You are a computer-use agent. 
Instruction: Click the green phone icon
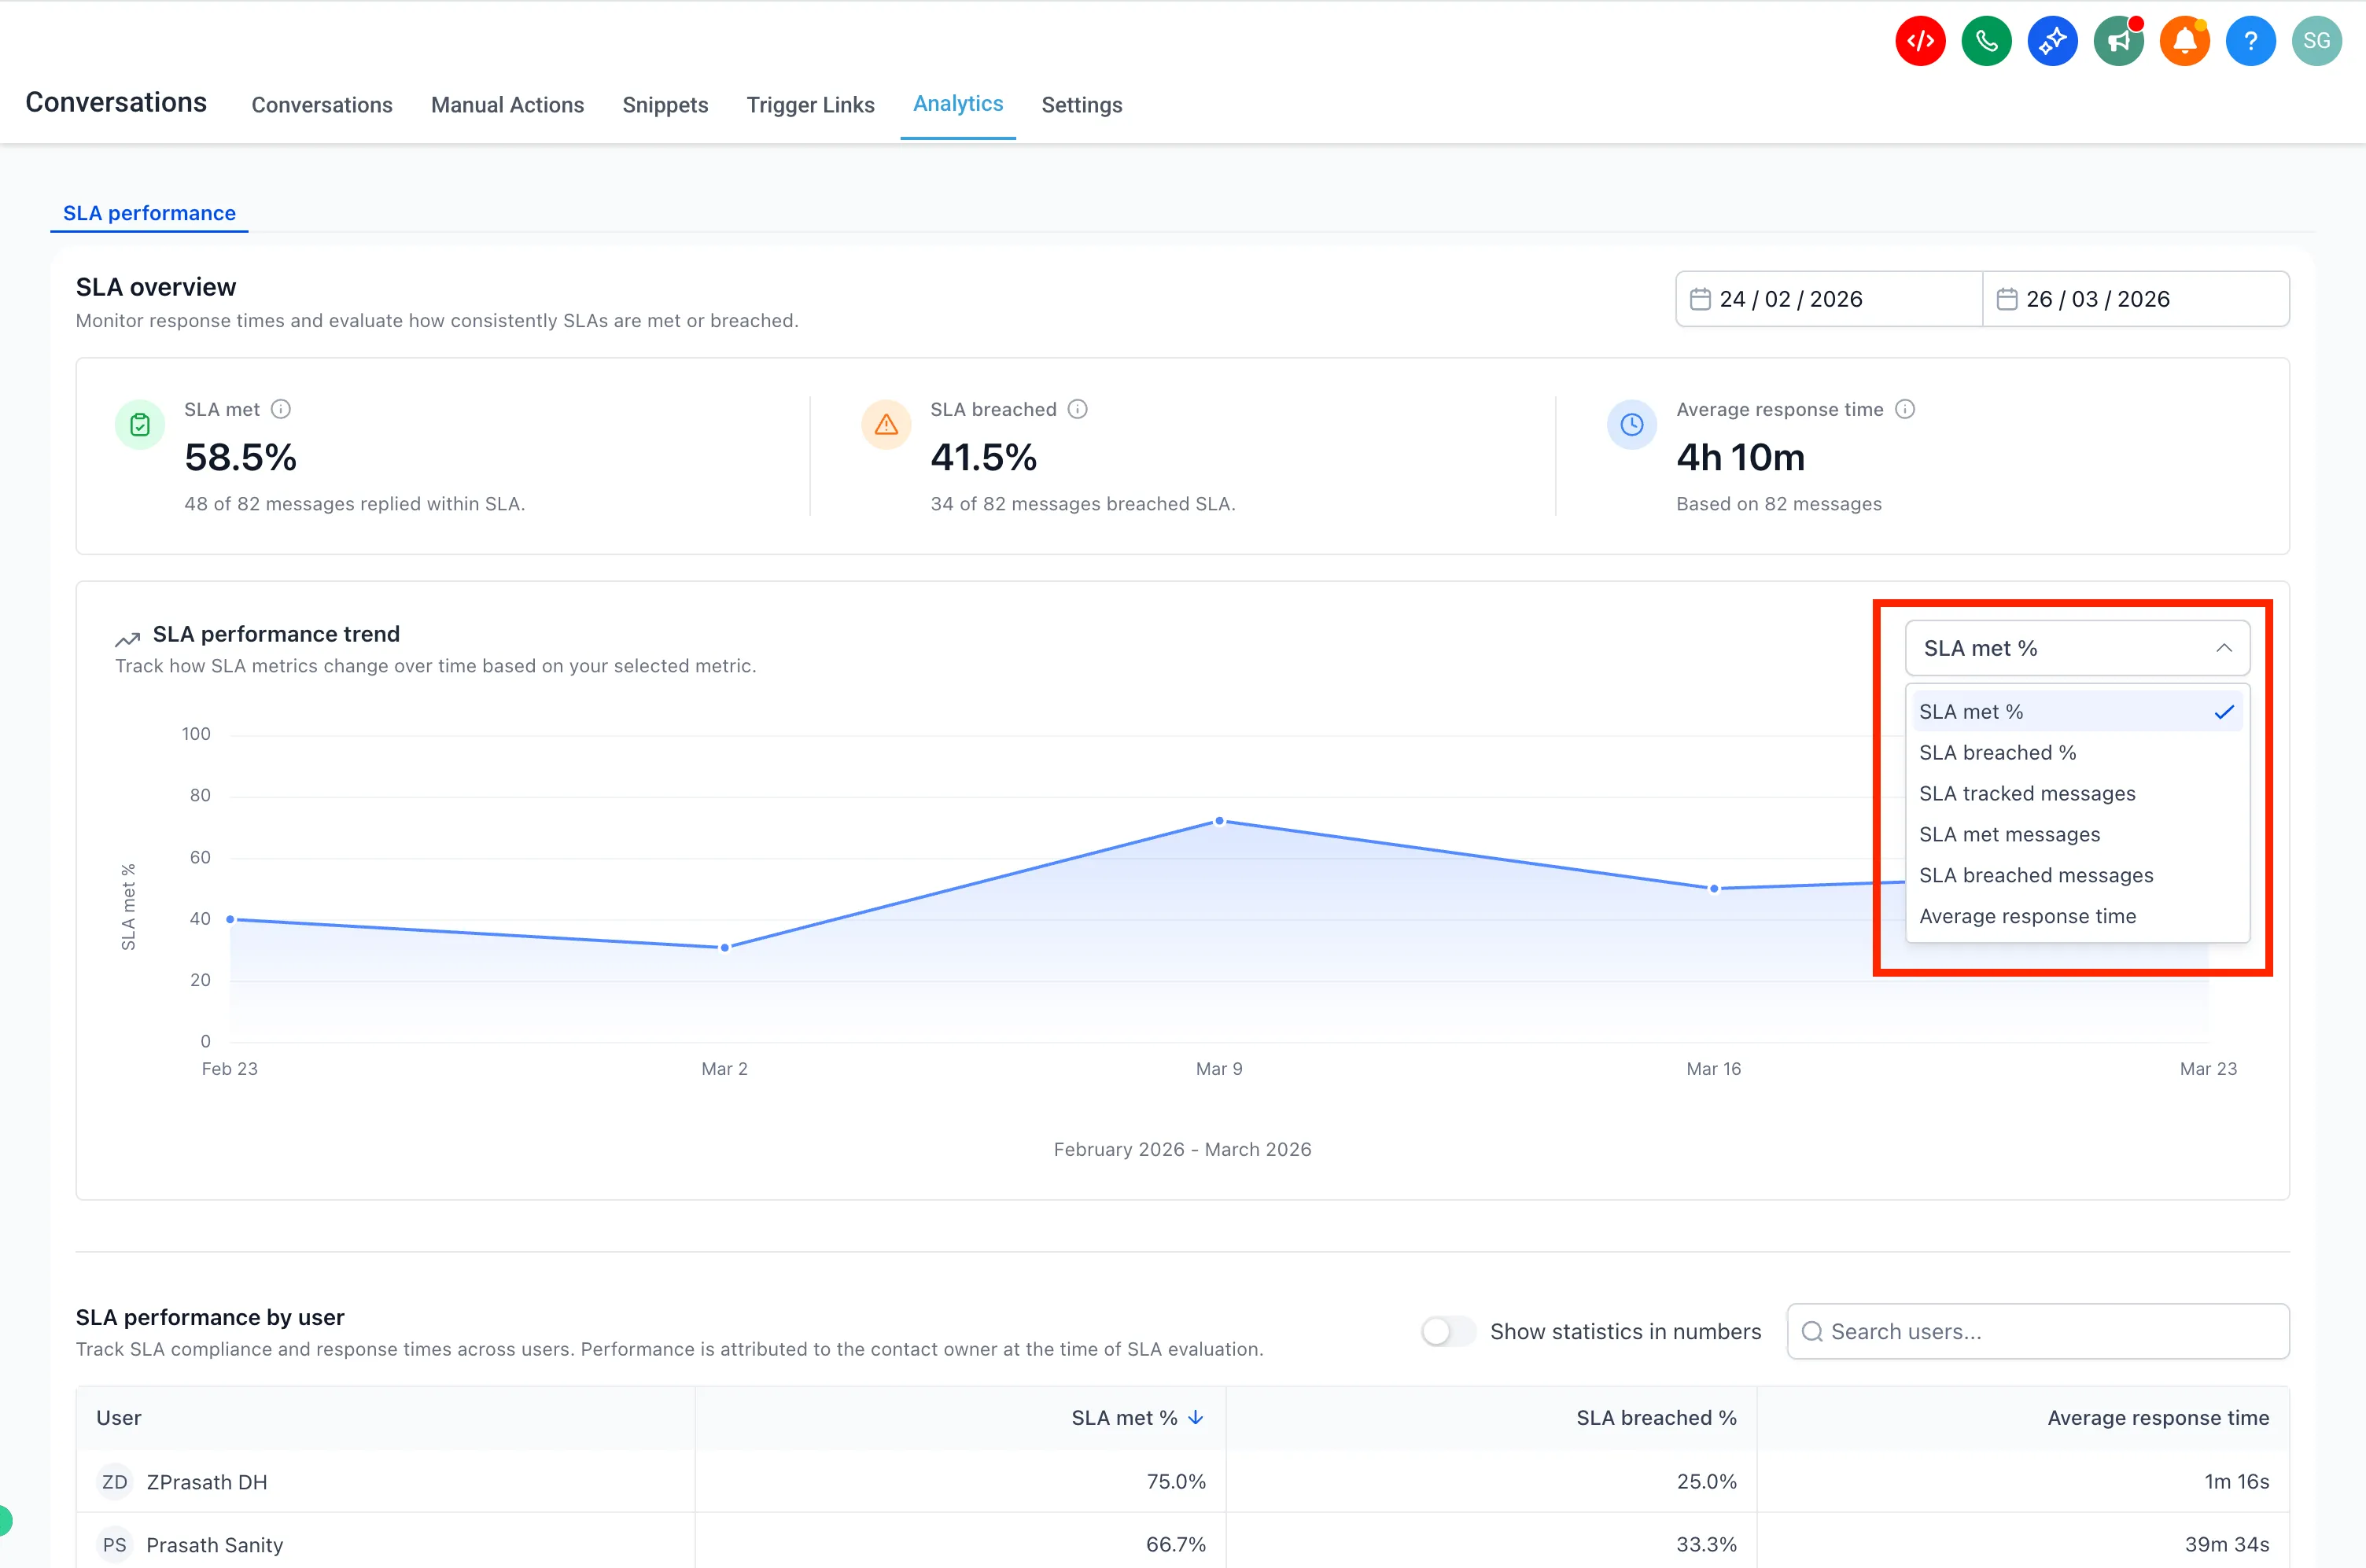(1986, 40)
